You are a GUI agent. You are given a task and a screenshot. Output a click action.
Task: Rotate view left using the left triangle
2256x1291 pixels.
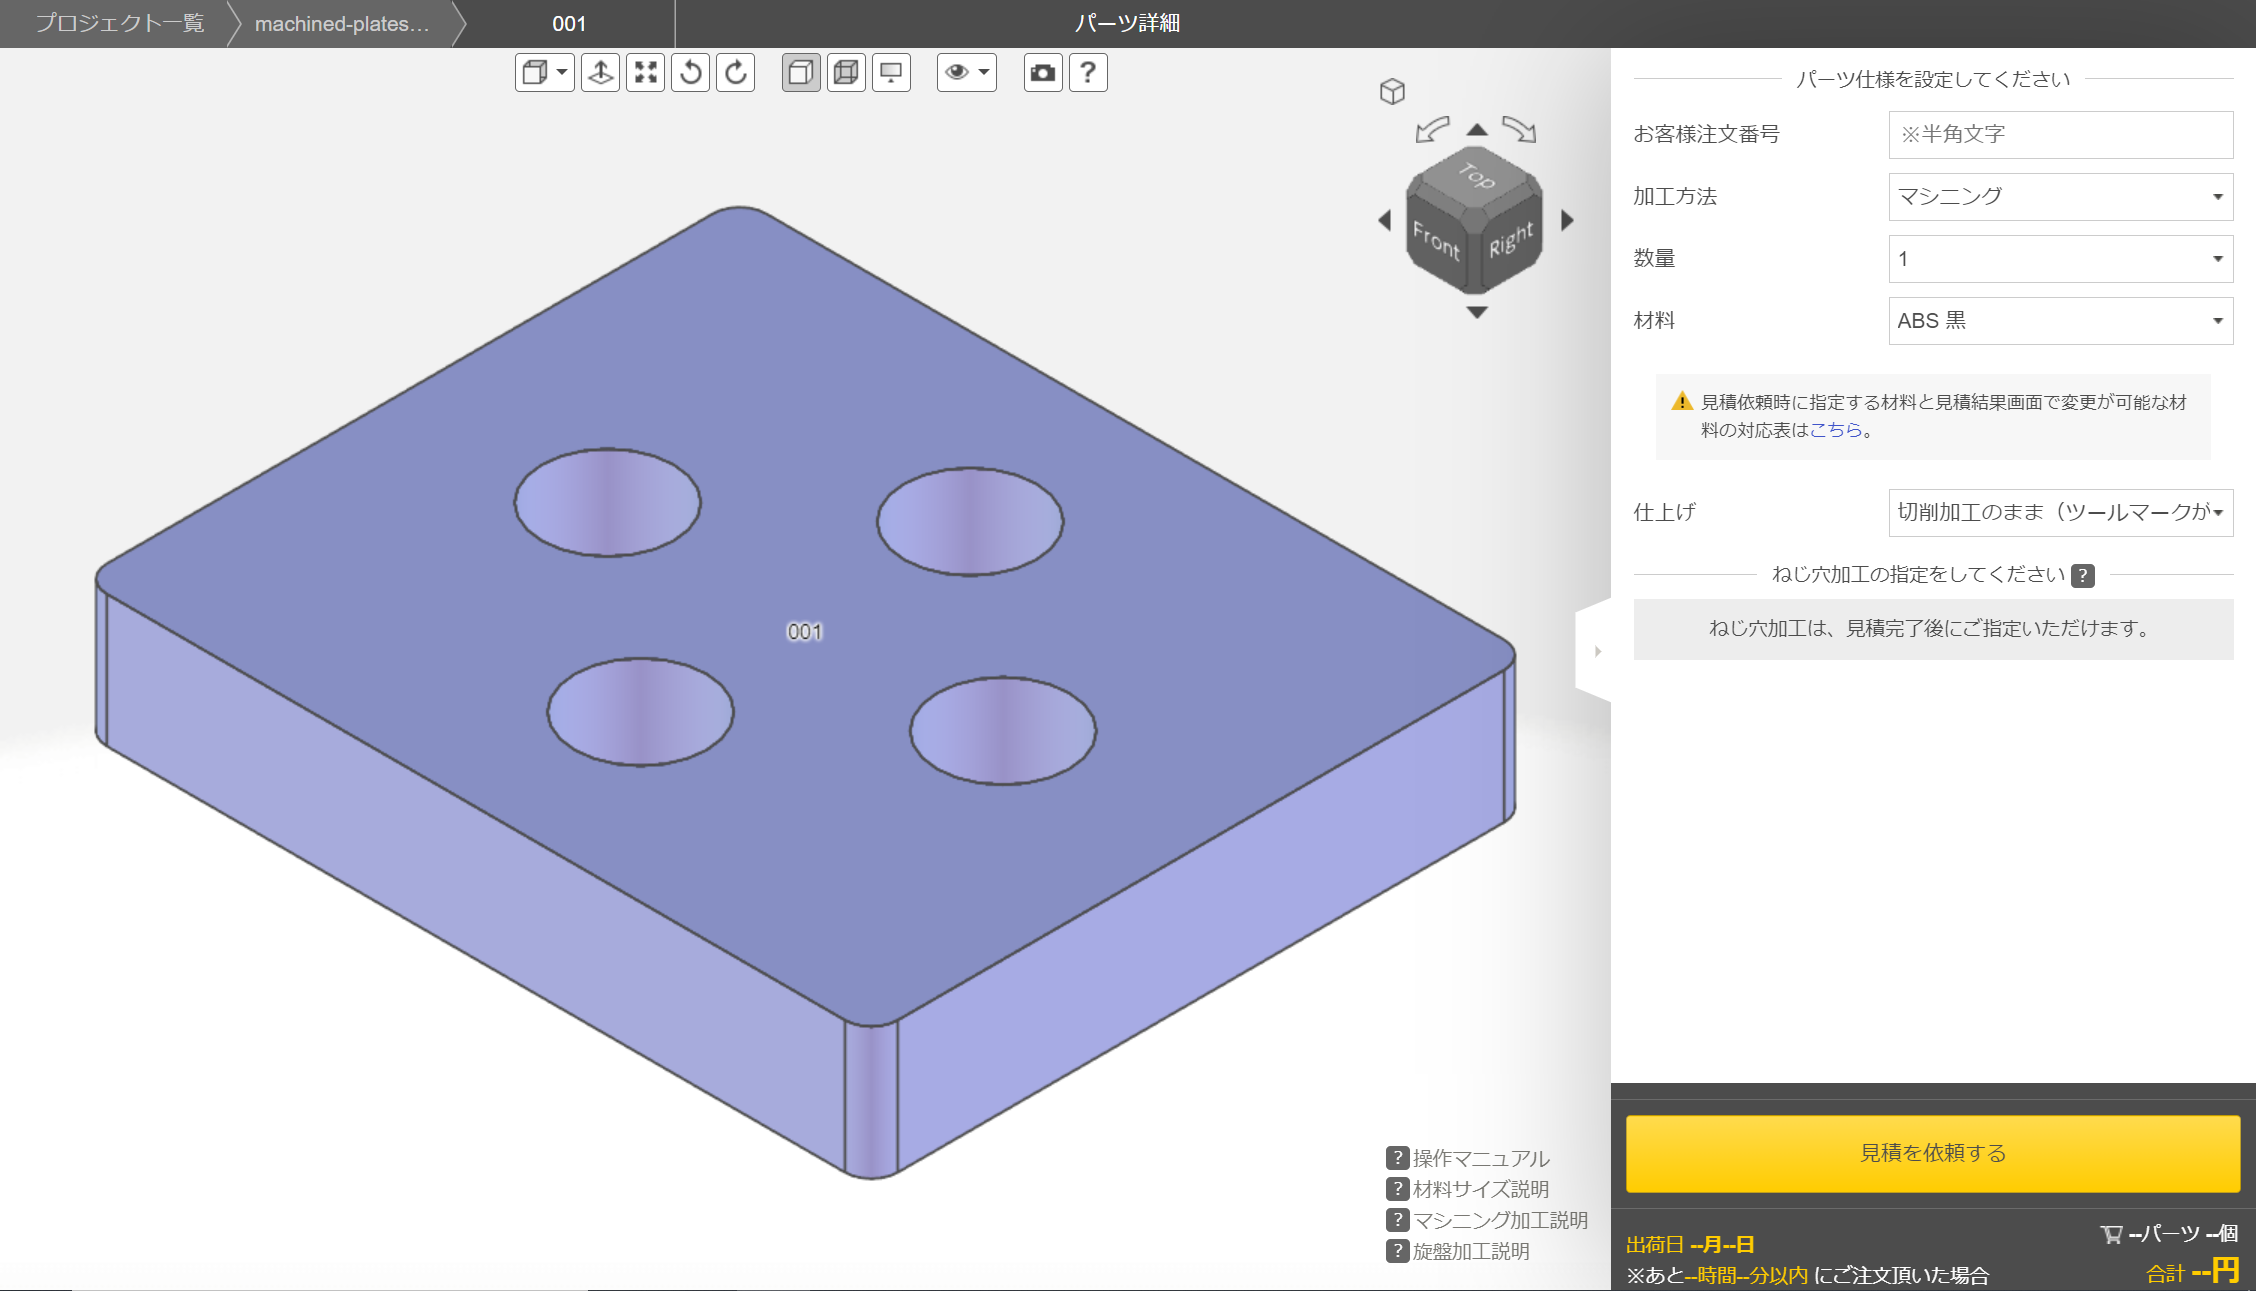click(1385, 220)
